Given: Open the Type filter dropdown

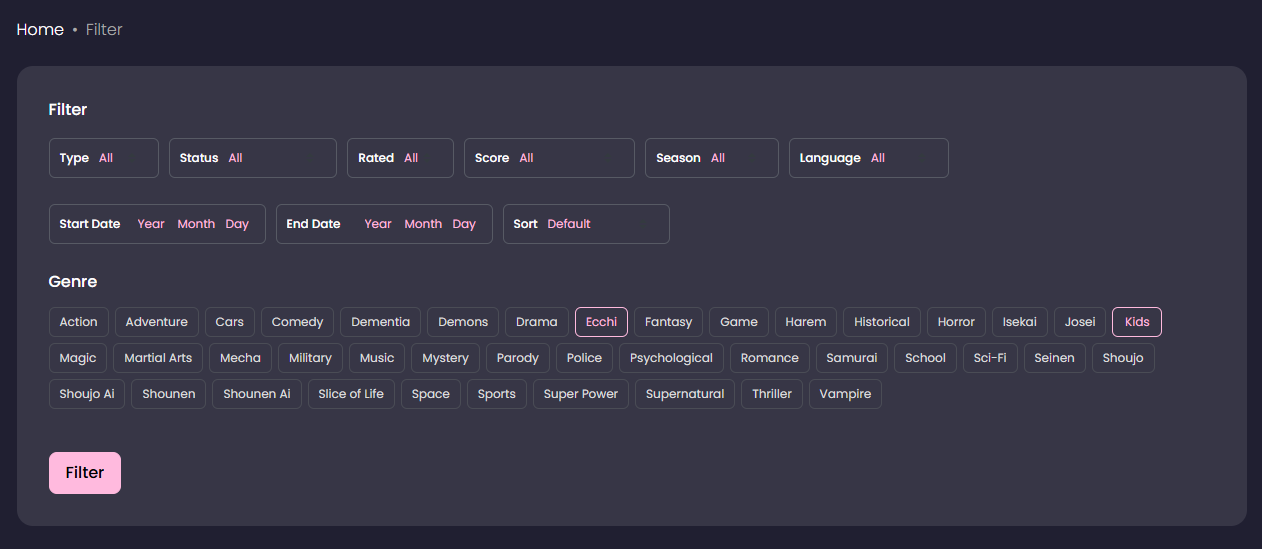Looking at the screenshot, I should coord(104,158).
